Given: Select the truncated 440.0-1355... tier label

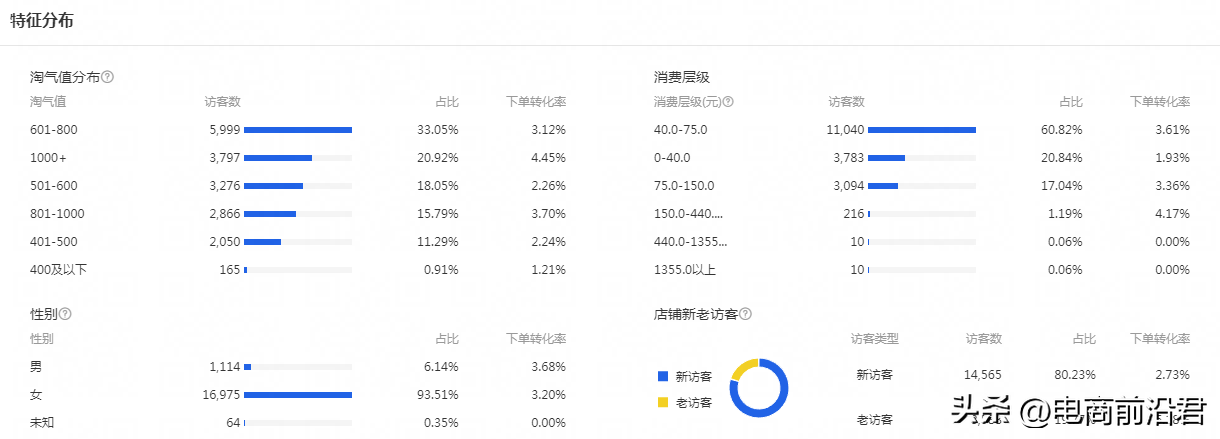Looking at the screenshot, I should (691, 242).
